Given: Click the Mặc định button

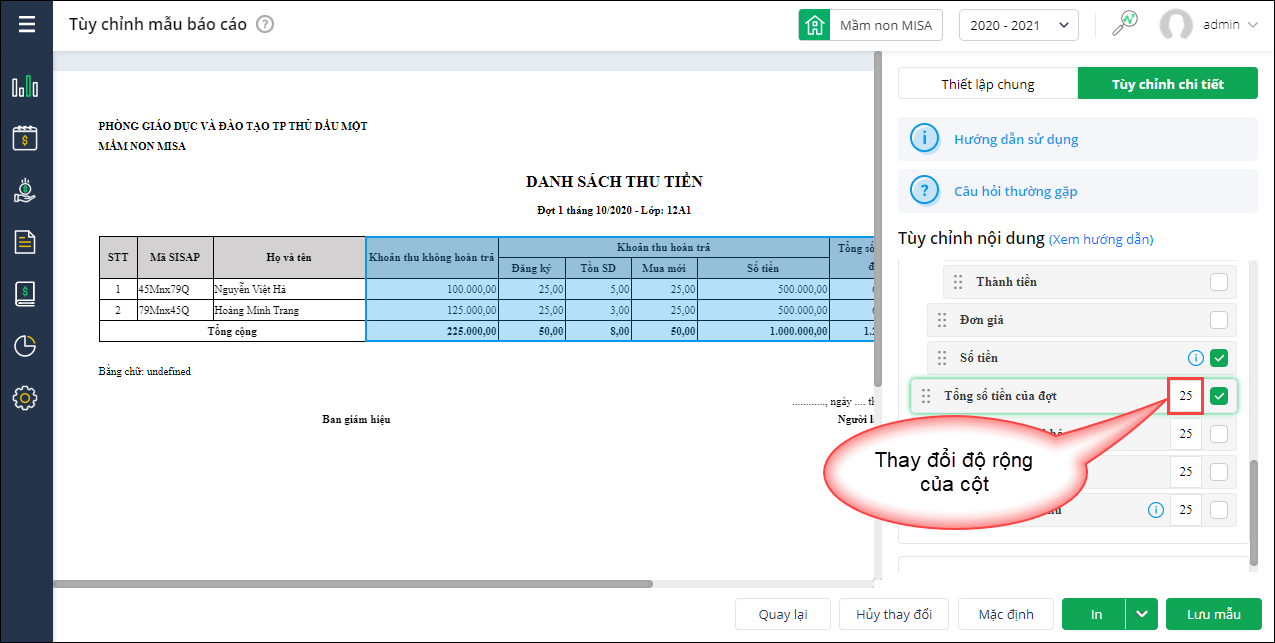Looking at the screenshot, I should (1005, 614).
